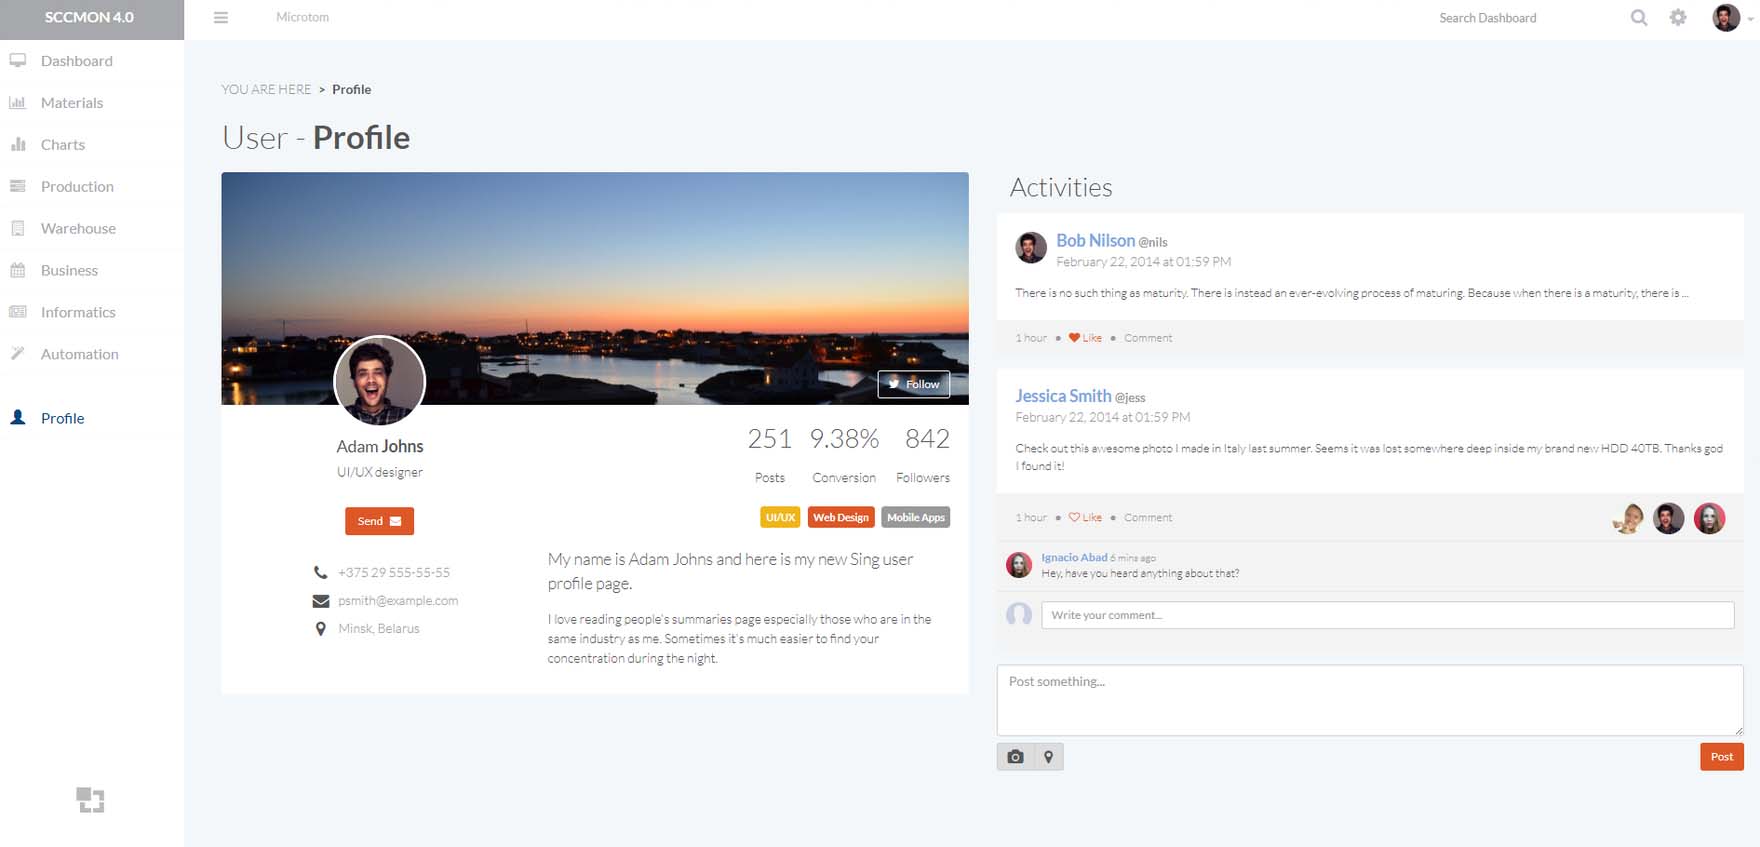1760x847 pixels.
Task: Click Bob Nilson's avatar
Action: [x=1031, y=247]
